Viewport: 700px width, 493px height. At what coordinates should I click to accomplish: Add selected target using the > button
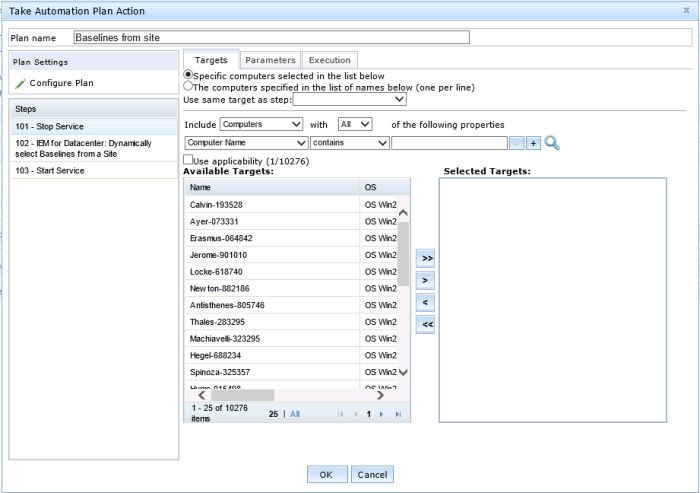(425, 280)
